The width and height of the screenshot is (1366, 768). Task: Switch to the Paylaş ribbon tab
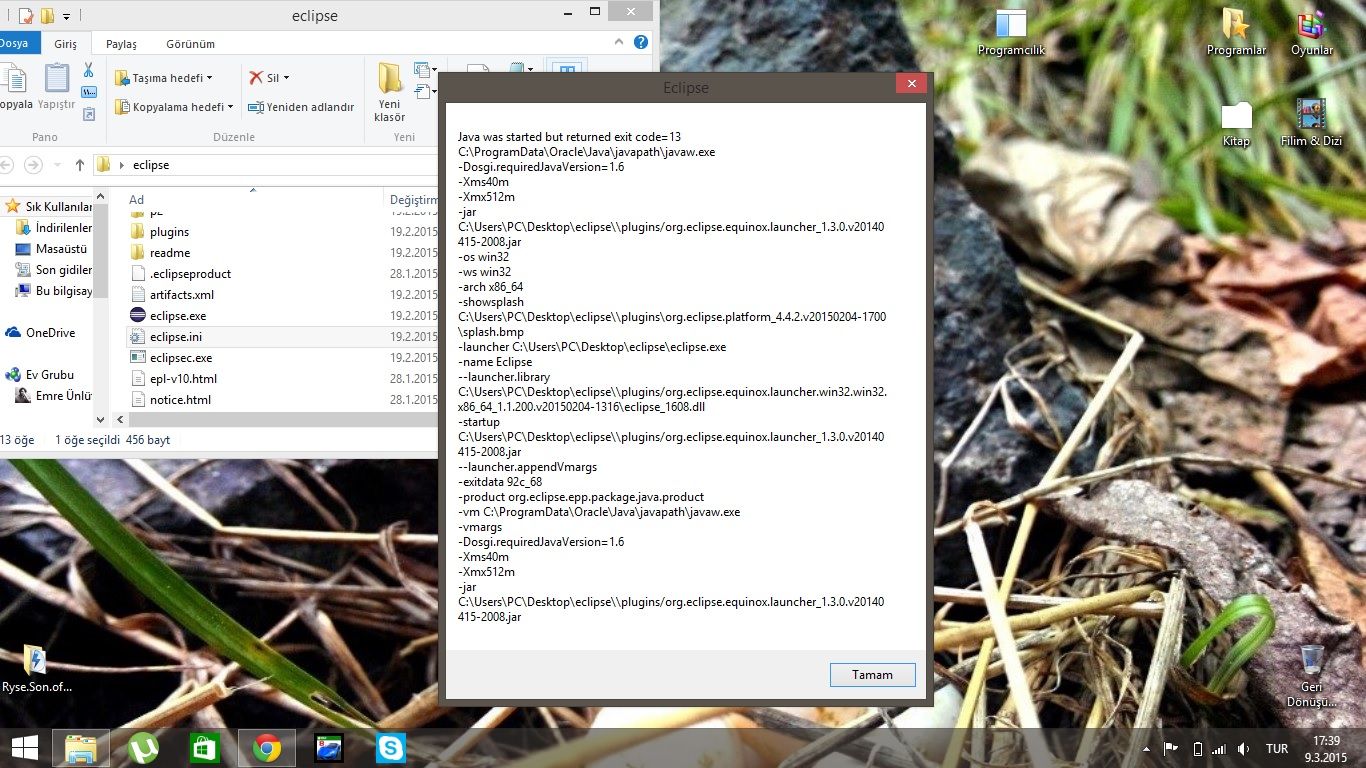(x=121, y=44)
